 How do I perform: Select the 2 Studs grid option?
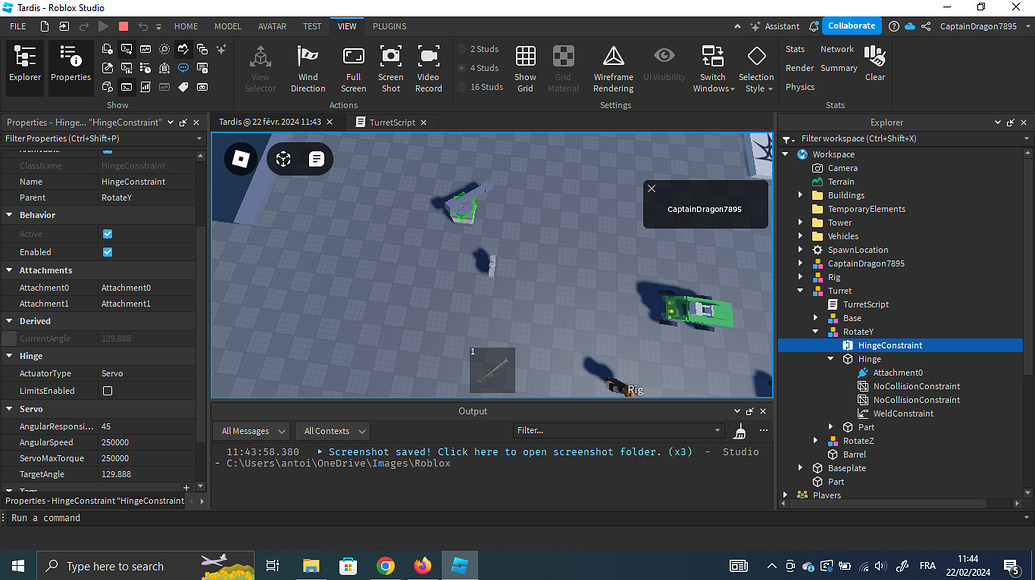click(x=479, y=49)
